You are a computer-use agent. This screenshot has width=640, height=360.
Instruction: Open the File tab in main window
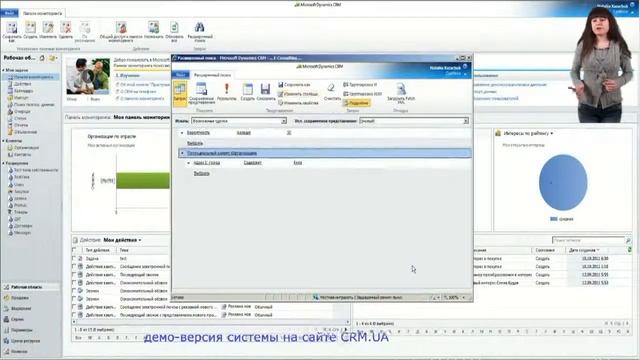click(x=9, y=13)
